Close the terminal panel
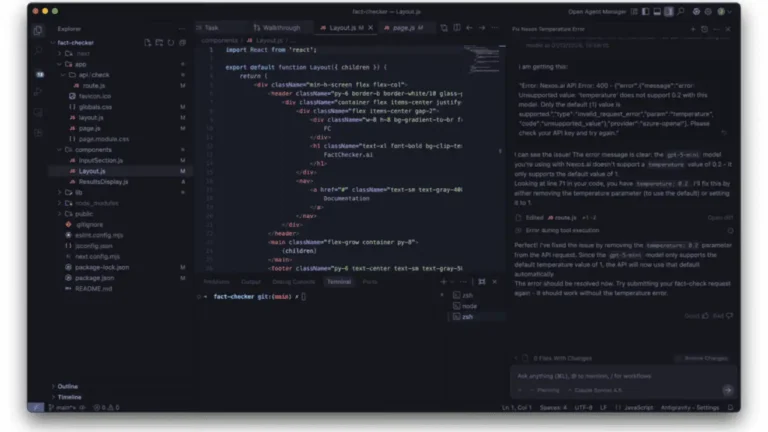 (x=495, y=282)
